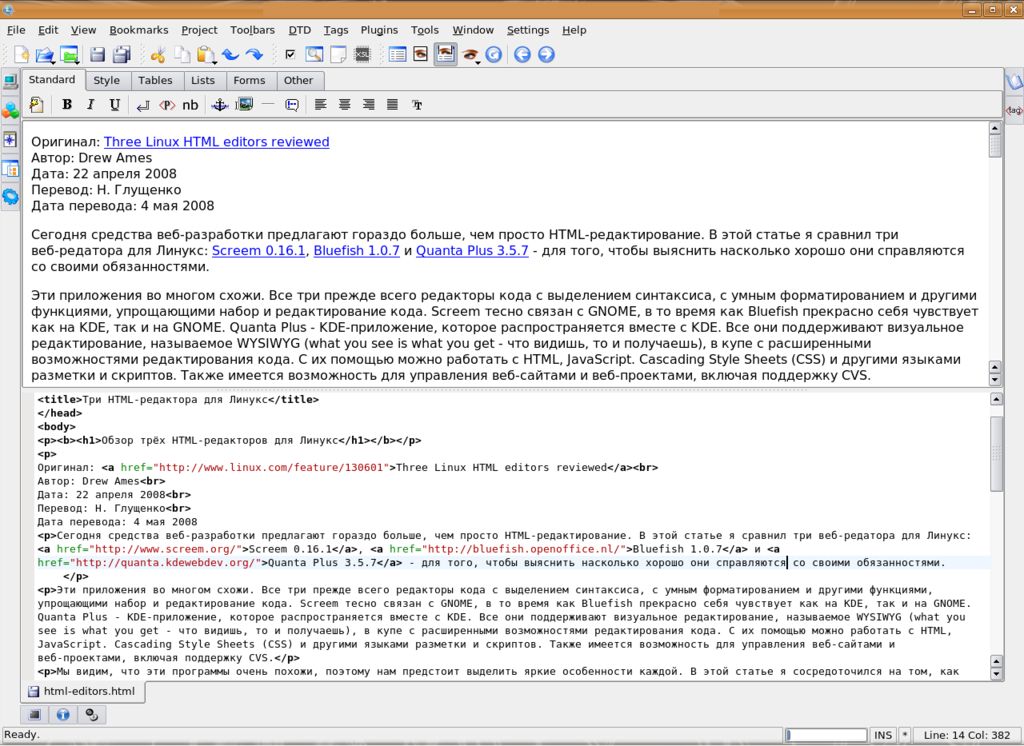Open the Bookmarks menu
The height and width of the screenshot is (746, 1024).
[138, 30]
